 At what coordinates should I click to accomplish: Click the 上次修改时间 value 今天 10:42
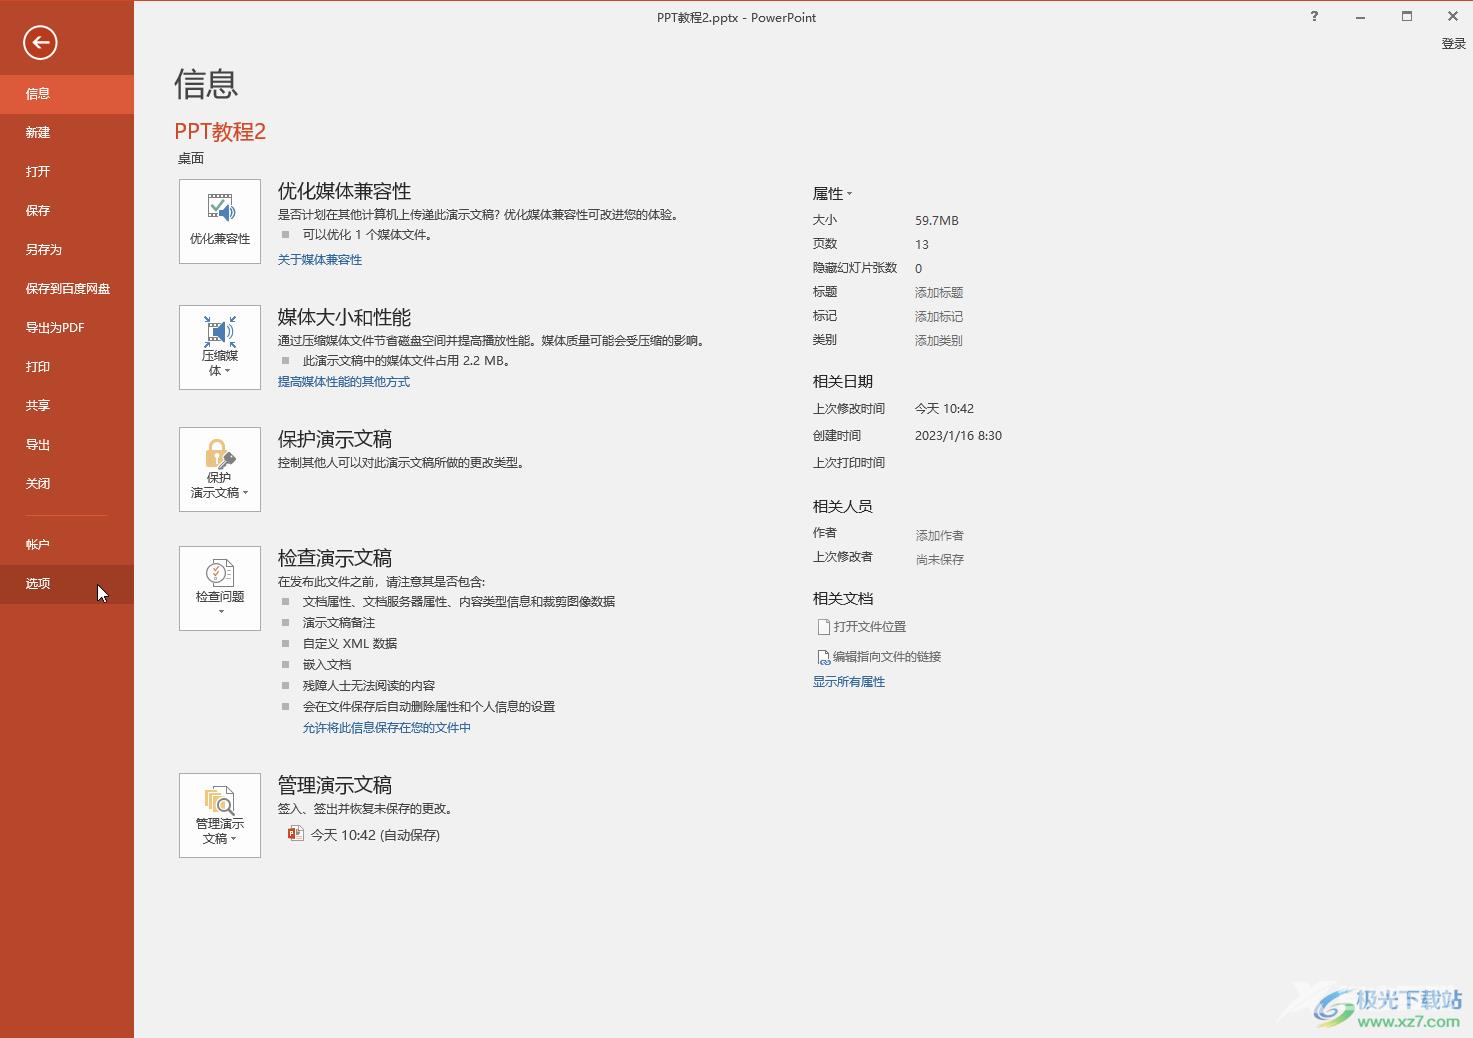[x=944, y=409]
